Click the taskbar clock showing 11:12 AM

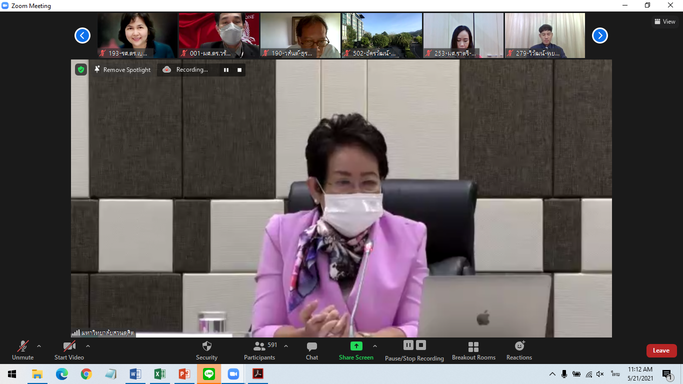(640, 374)
